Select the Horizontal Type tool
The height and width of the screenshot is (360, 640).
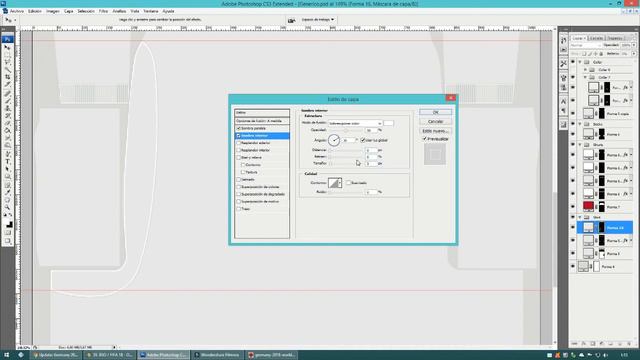coord(7,162)
